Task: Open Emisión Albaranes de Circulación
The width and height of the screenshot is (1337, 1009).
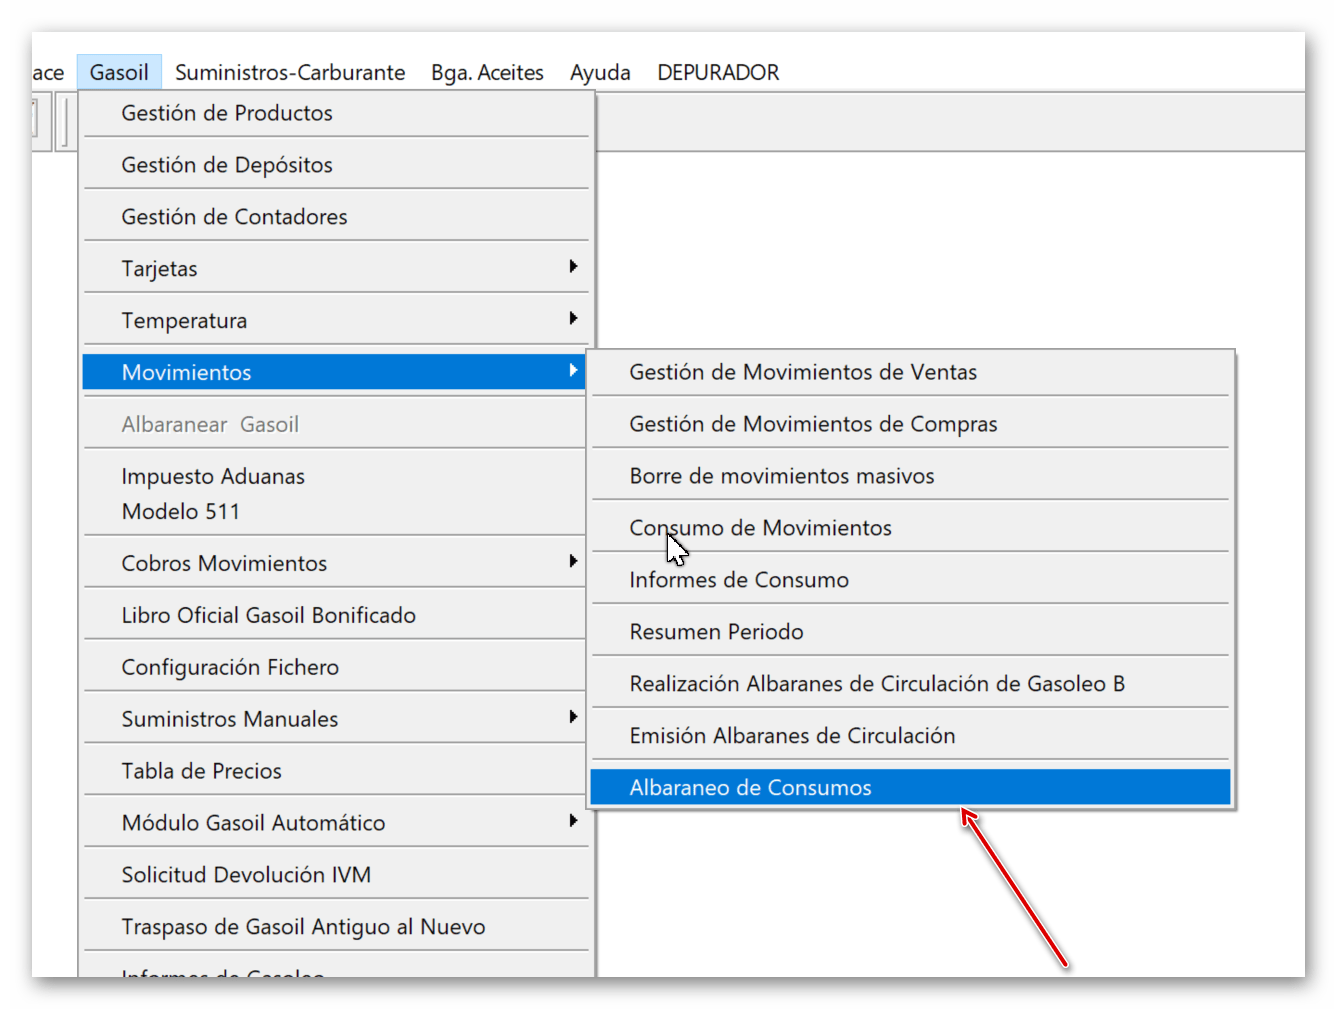Action: (792, 736)
